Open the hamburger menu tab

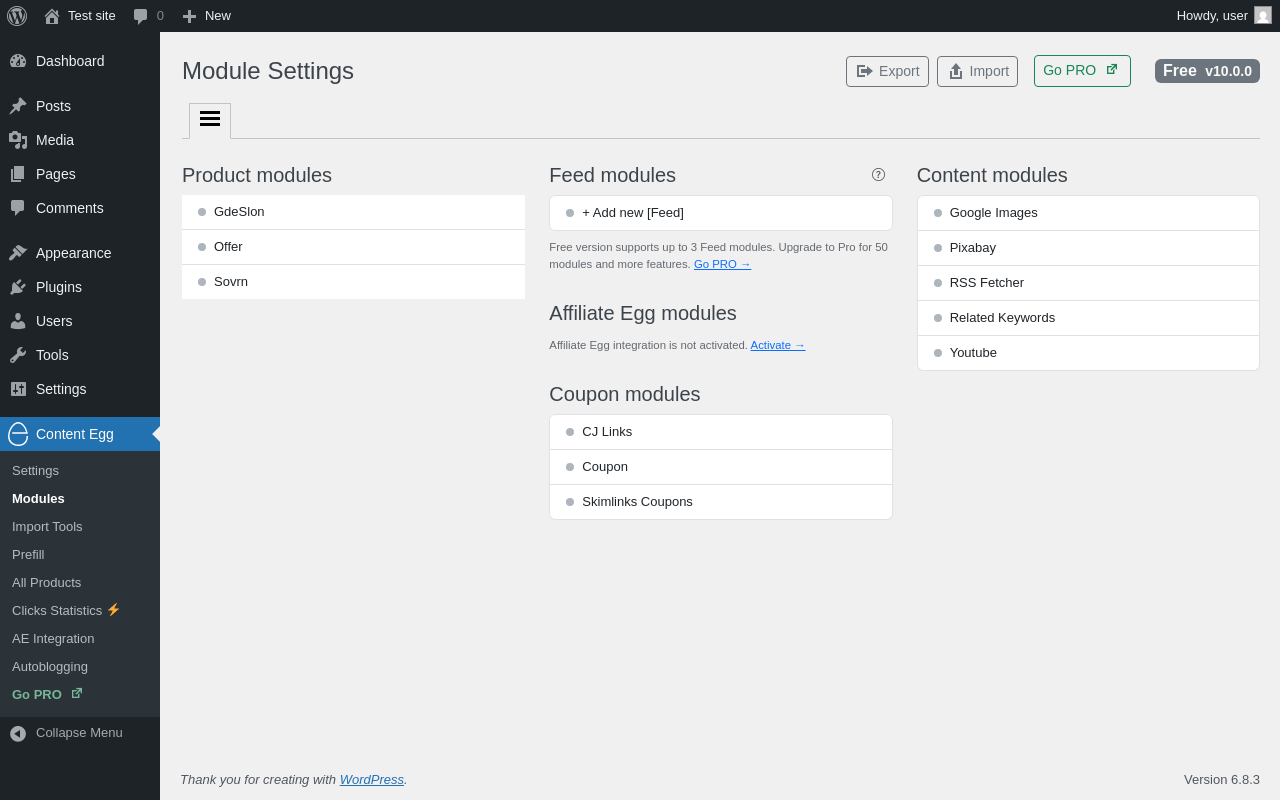tap(210, 119)
